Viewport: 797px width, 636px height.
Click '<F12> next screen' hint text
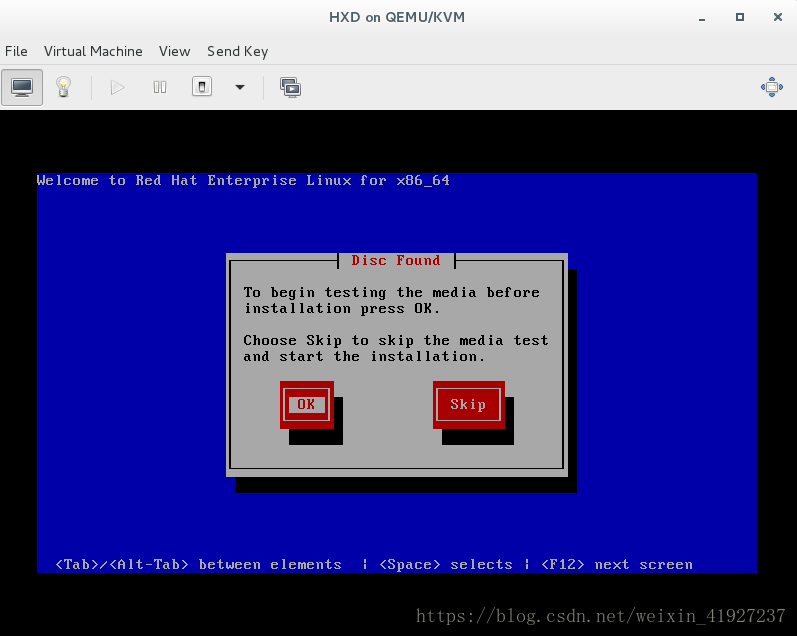point(617,564)
